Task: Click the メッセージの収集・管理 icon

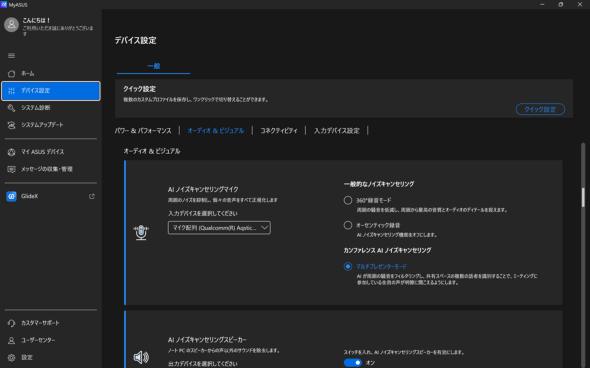Action: pyautogui.click(x=11, y=169)
